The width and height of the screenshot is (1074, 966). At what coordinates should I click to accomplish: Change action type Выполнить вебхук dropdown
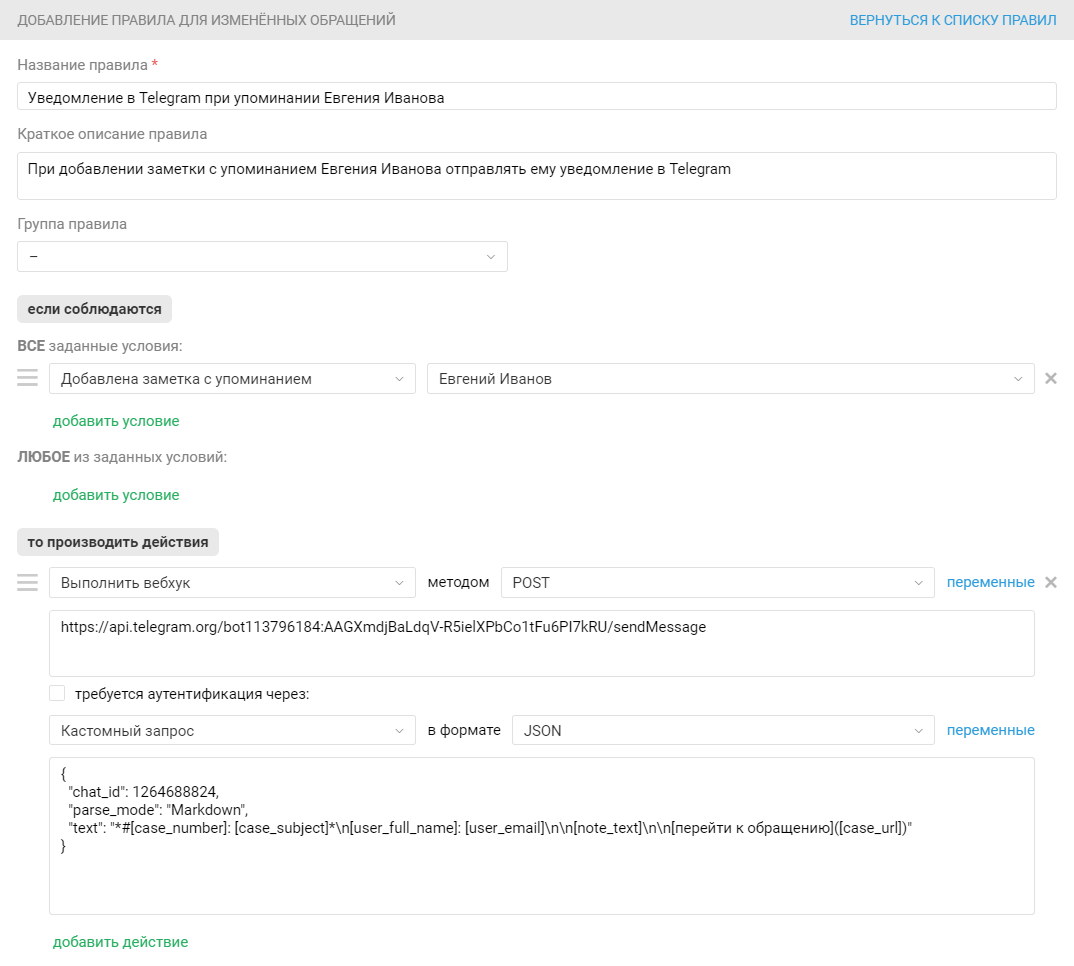(232, 583)
